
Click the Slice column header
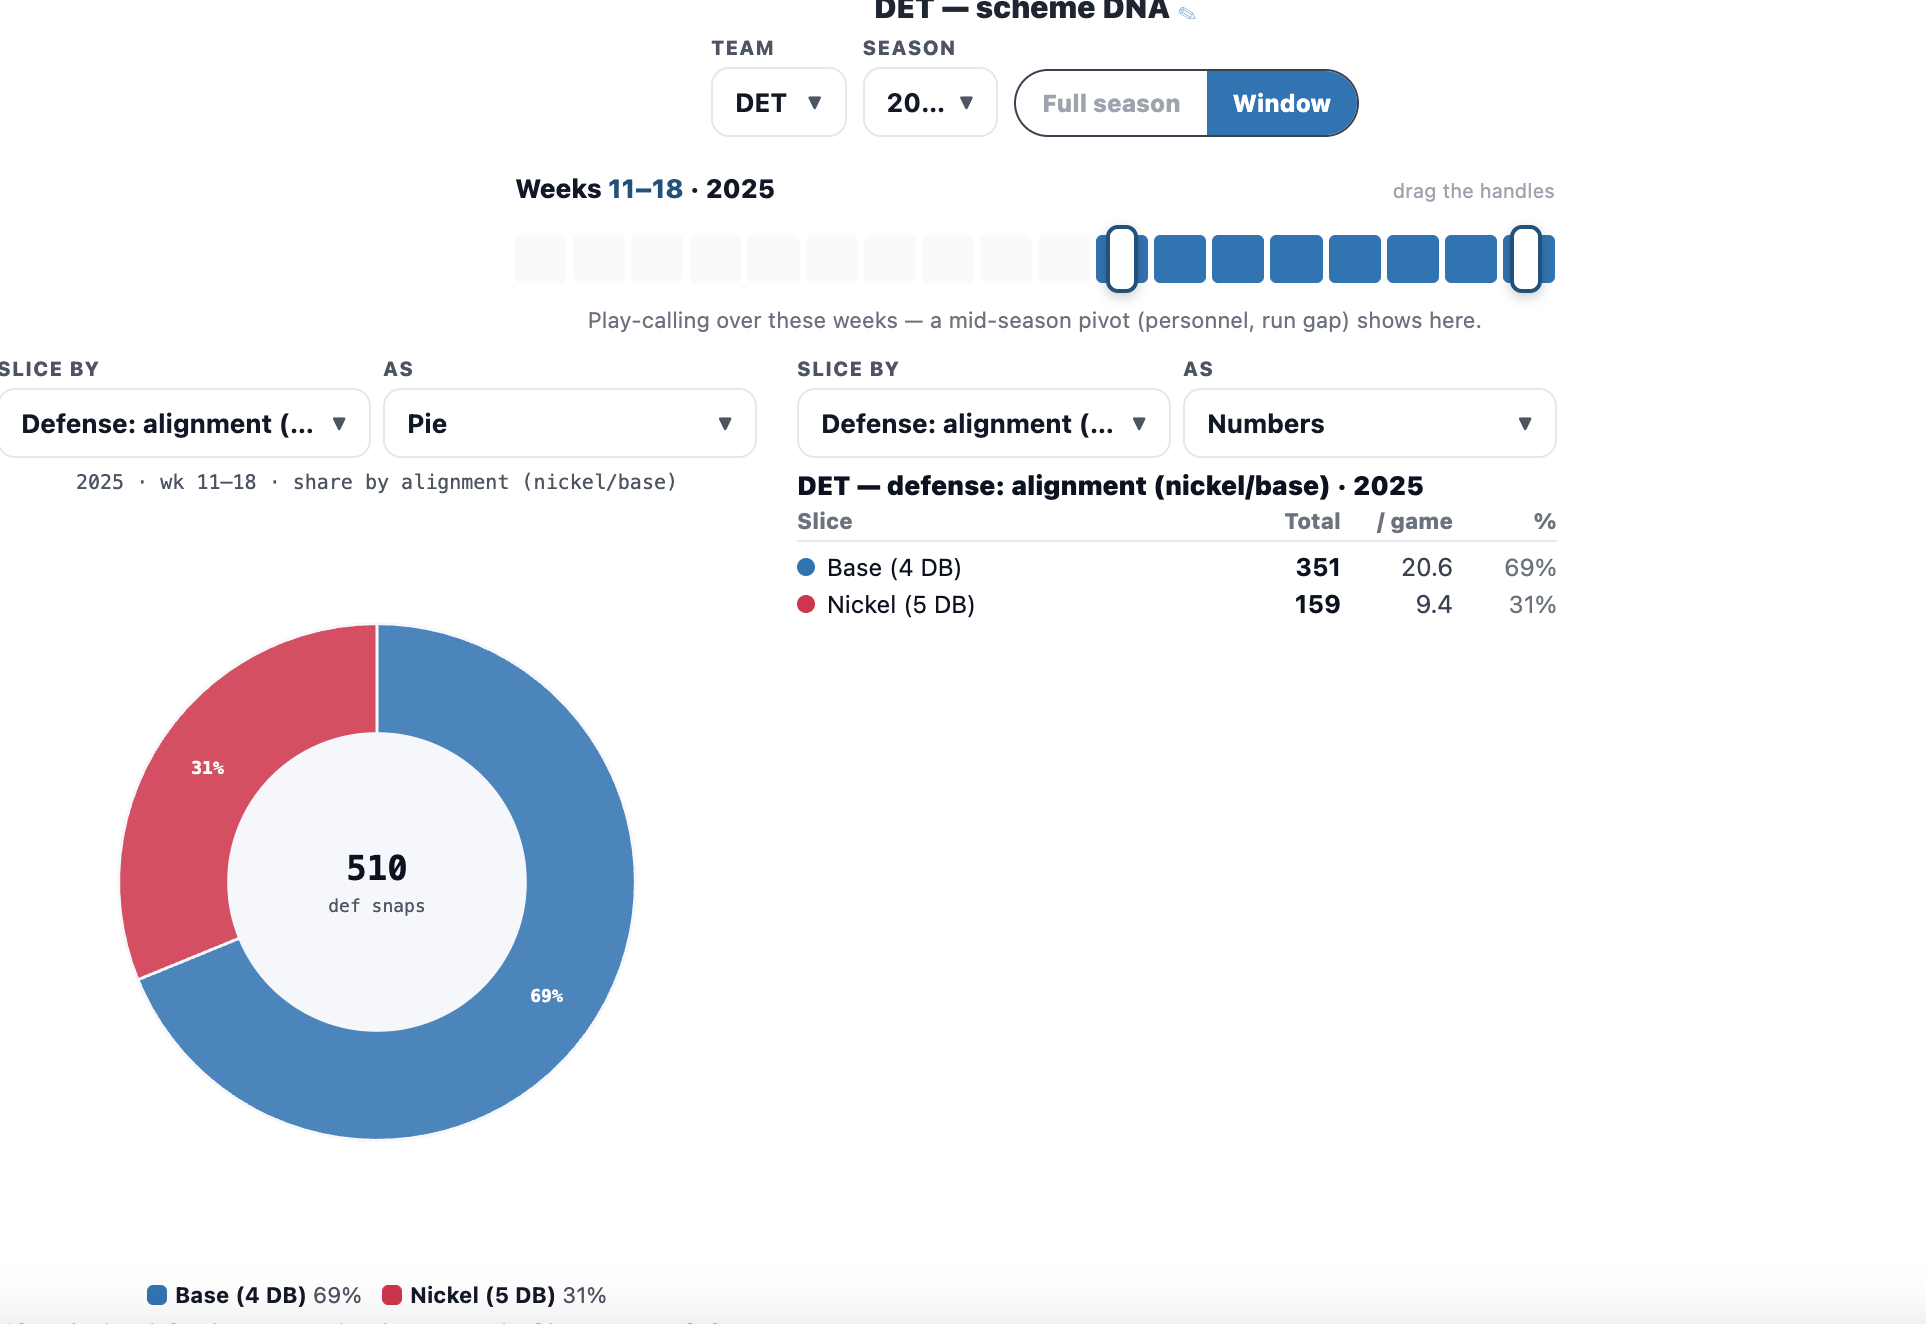click(825, 521)
